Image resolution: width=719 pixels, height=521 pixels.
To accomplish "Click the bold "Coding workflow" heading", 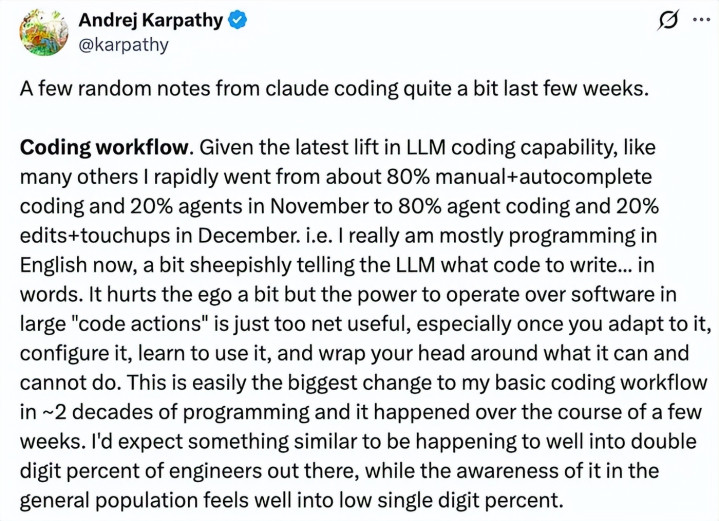I will pyautogui.click(x=104, y=149).
